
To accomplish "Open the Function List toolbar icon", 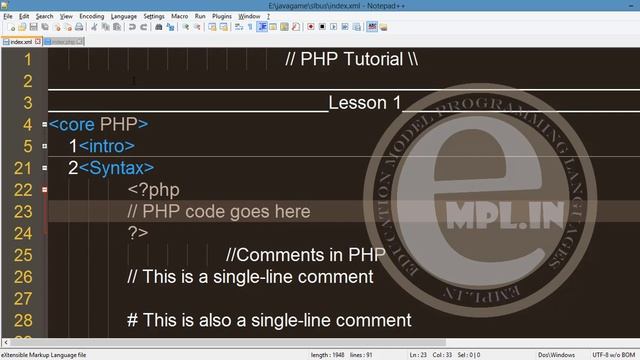I will pyautogui.click(x=296, y=27).
